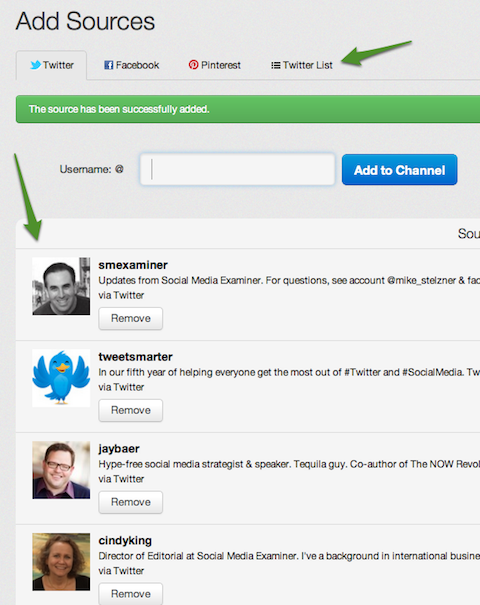
Task: Open tweetsmarter blue bird avatar
Action: (61, 378)
